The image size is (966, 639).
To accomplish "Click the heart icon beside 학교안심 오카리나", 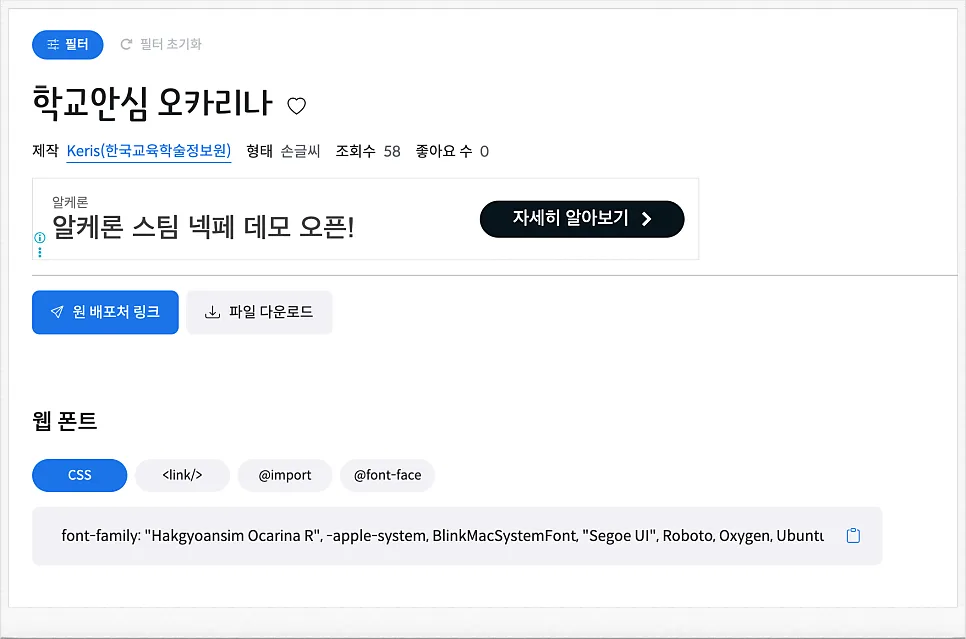I will pyautogui.click(x=297, y=106).
